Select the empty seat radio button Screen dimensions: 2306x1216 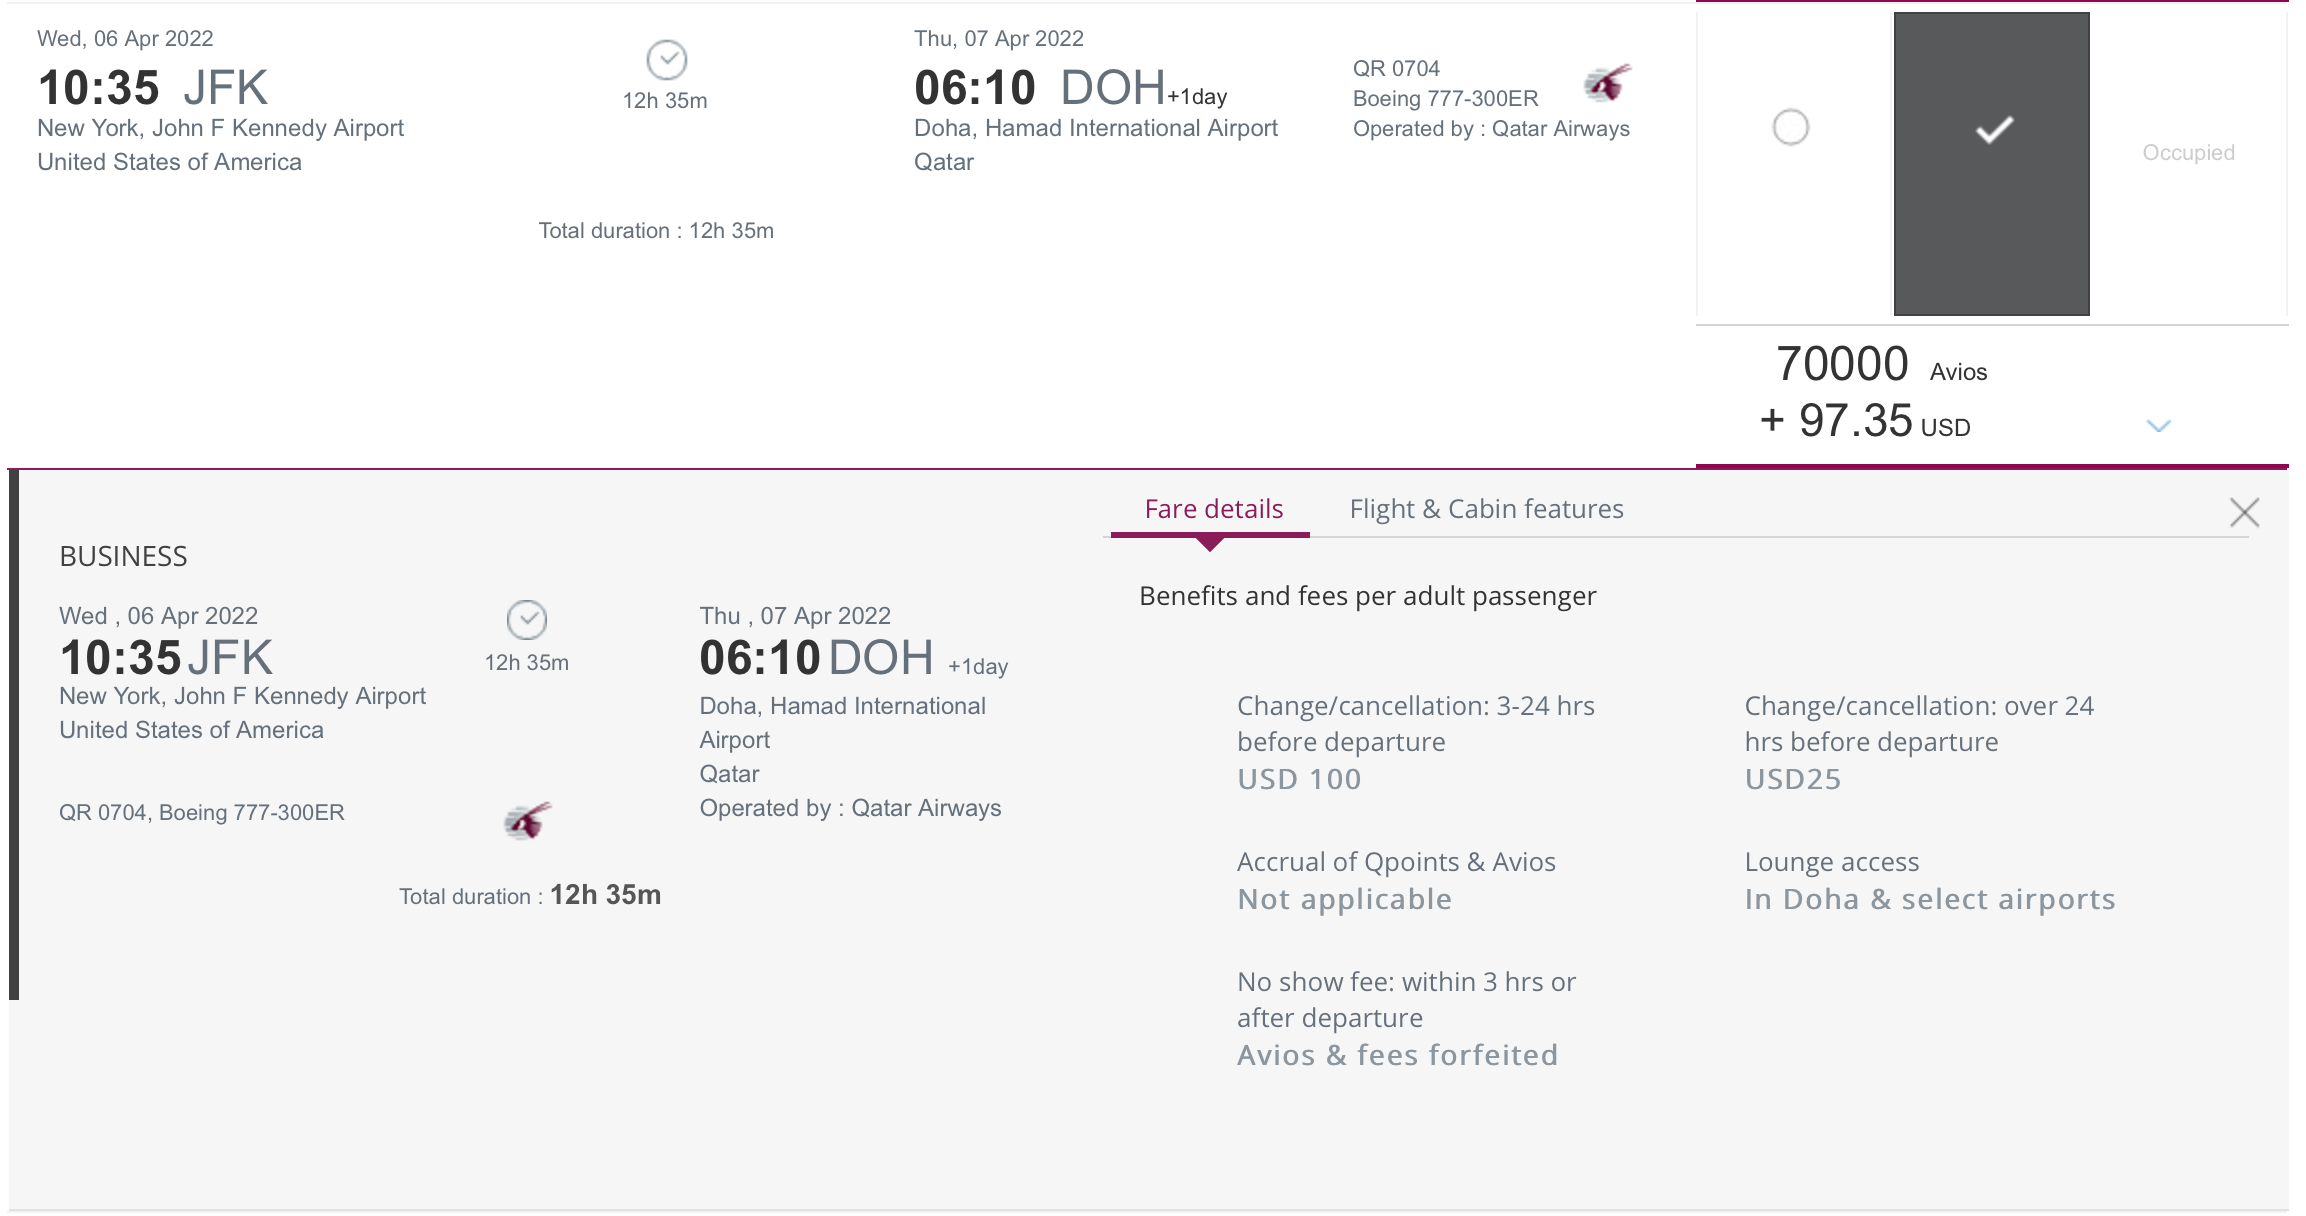(x=1791, y=127)
